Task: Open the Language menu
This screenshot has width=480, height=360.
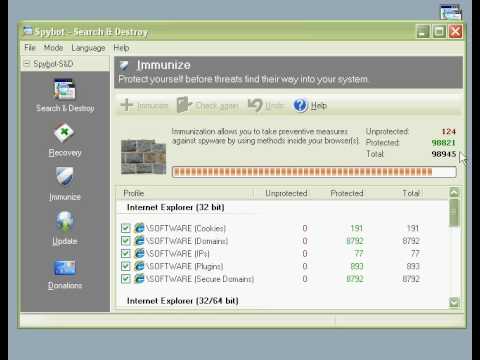Action: [88, 48]
